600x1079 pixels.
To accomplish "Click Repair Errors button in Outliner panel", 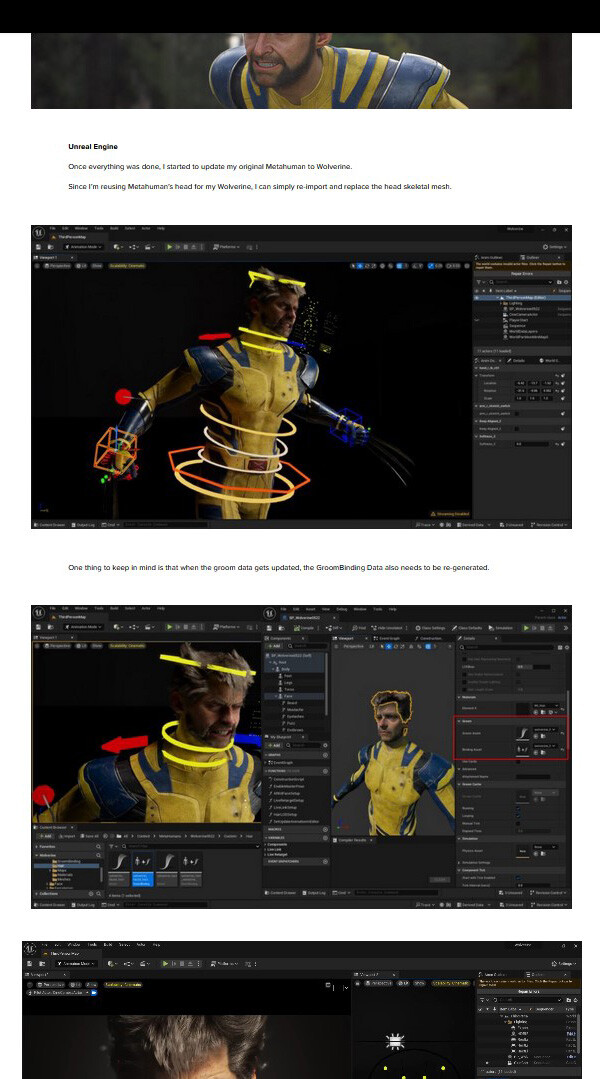I will pos(522,274).
